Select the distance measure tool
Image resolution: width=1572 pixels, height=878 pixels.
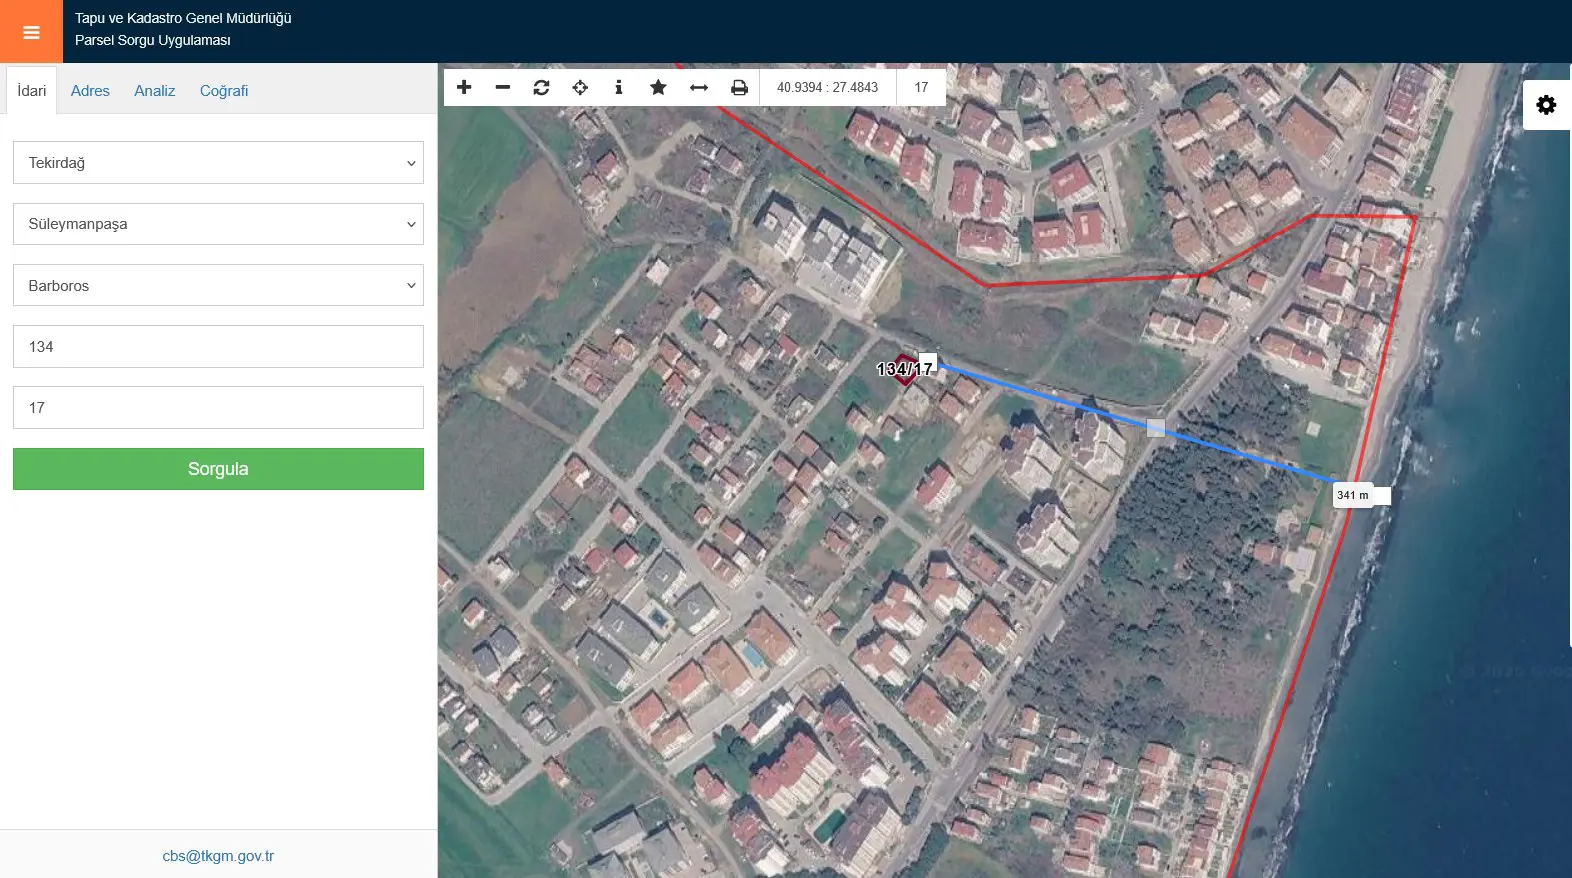(699, 87)
